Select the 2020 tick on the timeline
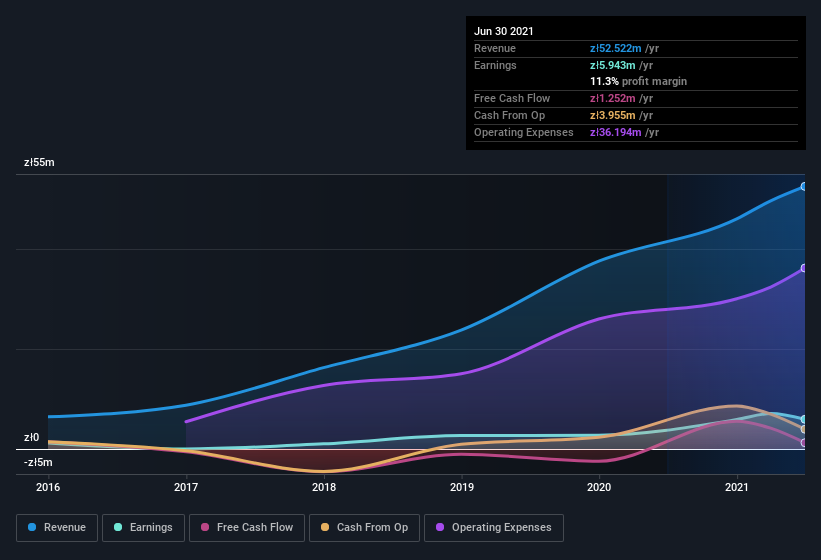 coord(599,487)
